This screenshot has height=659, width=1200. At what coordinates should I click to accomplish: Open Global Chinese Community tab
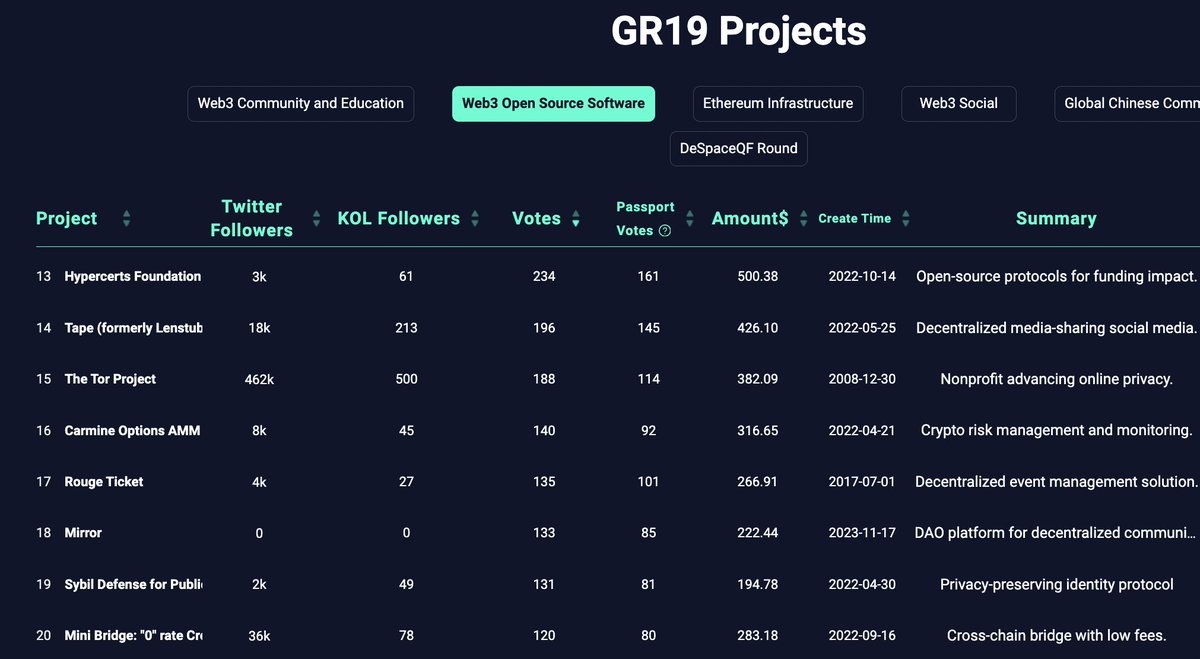click(1127, 103)
